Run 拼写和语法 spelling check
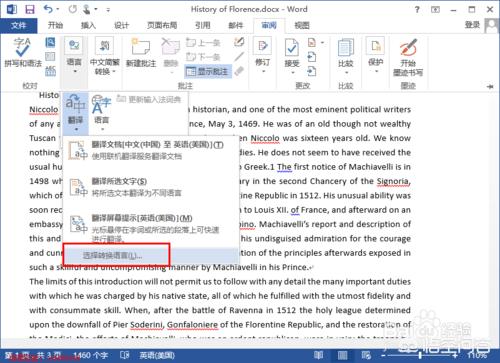 (x=23, y=53)
